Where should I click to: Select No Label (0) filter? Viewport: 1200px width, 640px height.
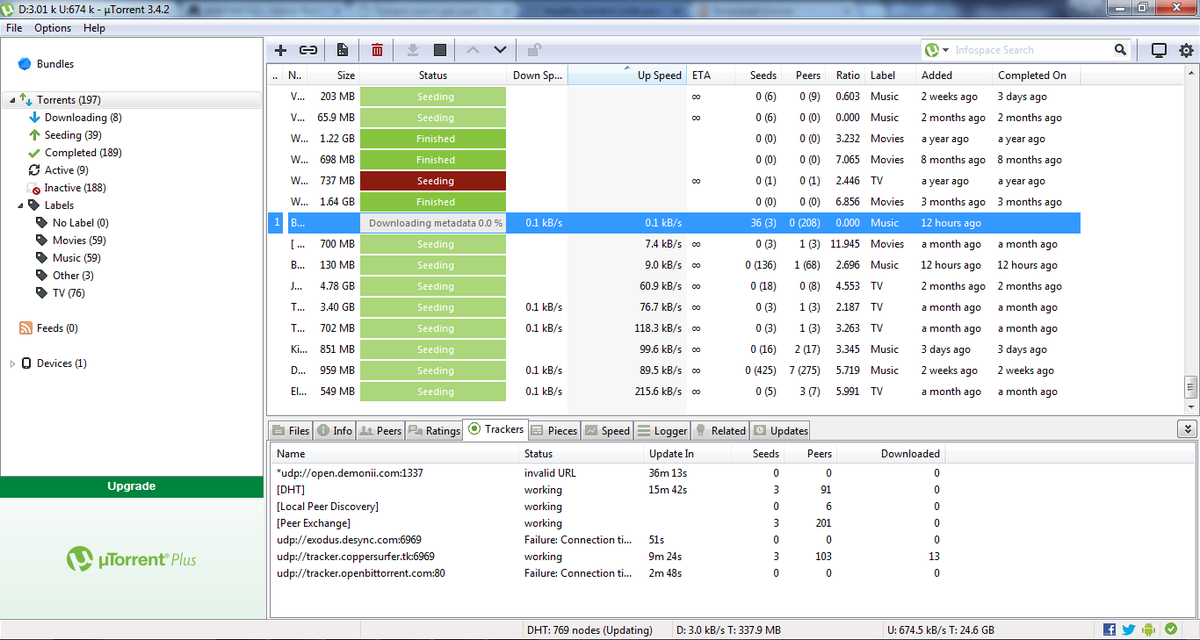coord(80,223)
